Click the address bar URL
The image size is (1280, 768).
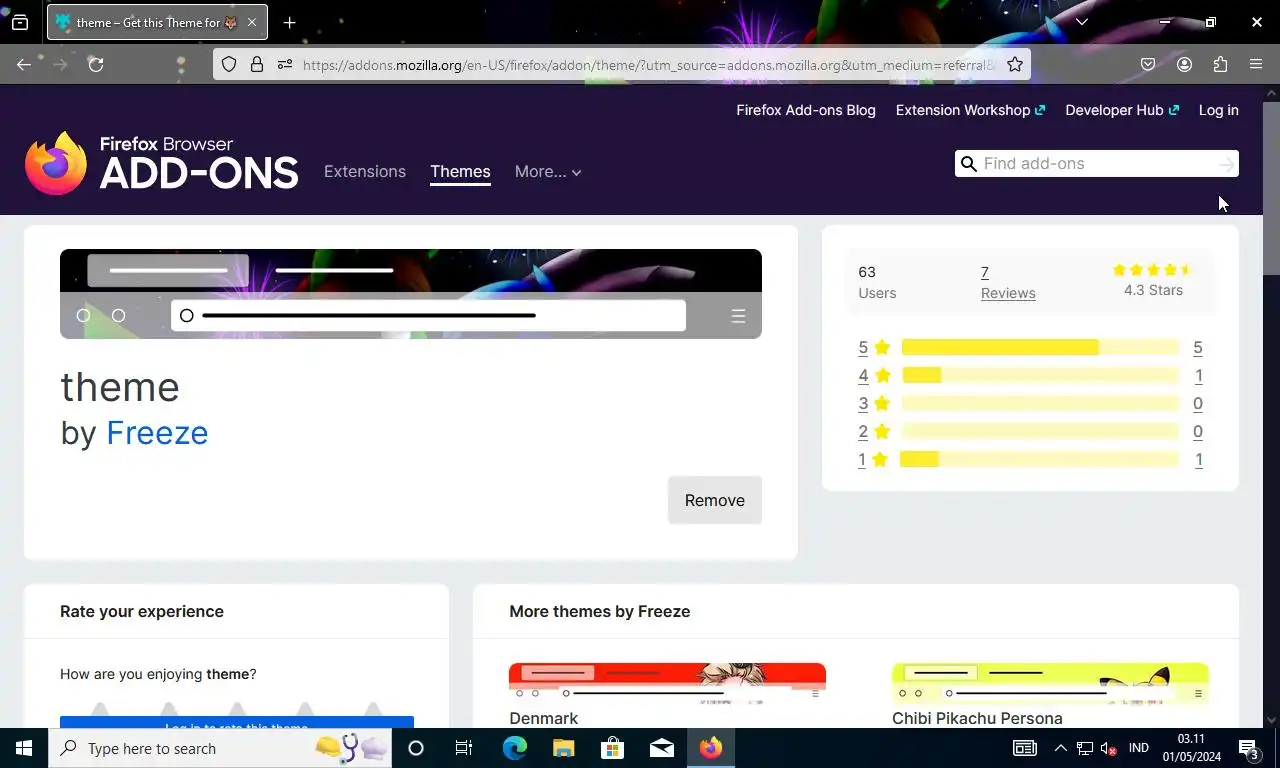tap(649, 65)
